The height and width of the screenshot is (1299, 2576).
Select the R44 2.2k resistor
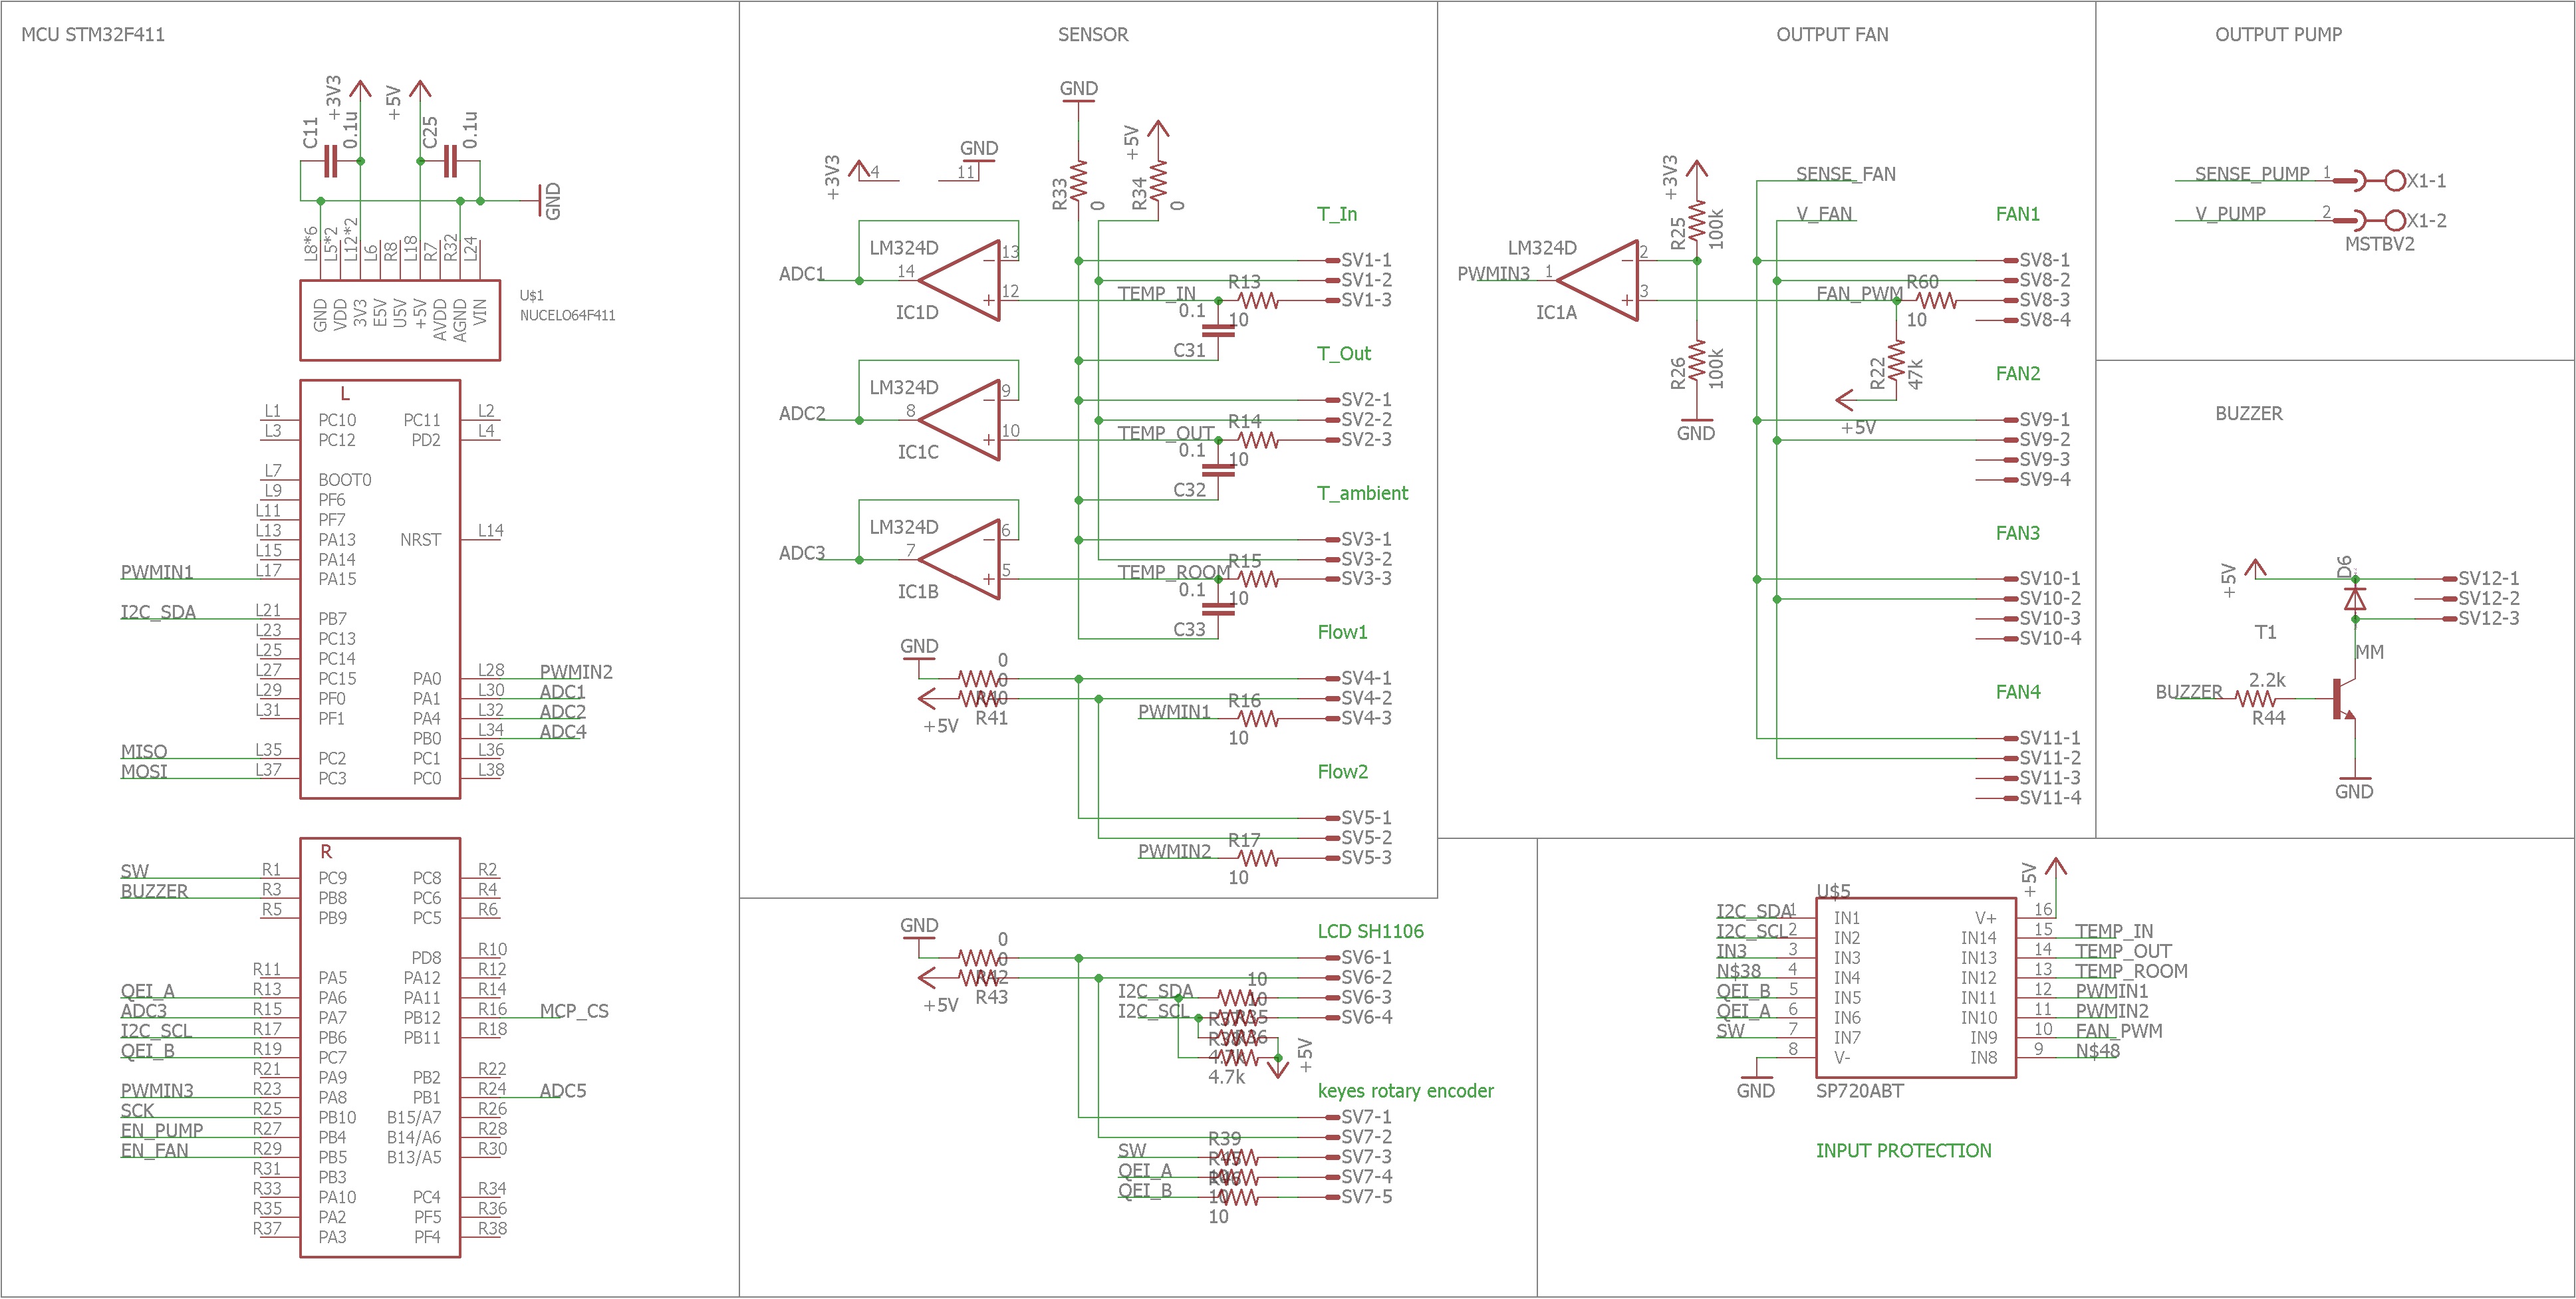(2255, 698)
